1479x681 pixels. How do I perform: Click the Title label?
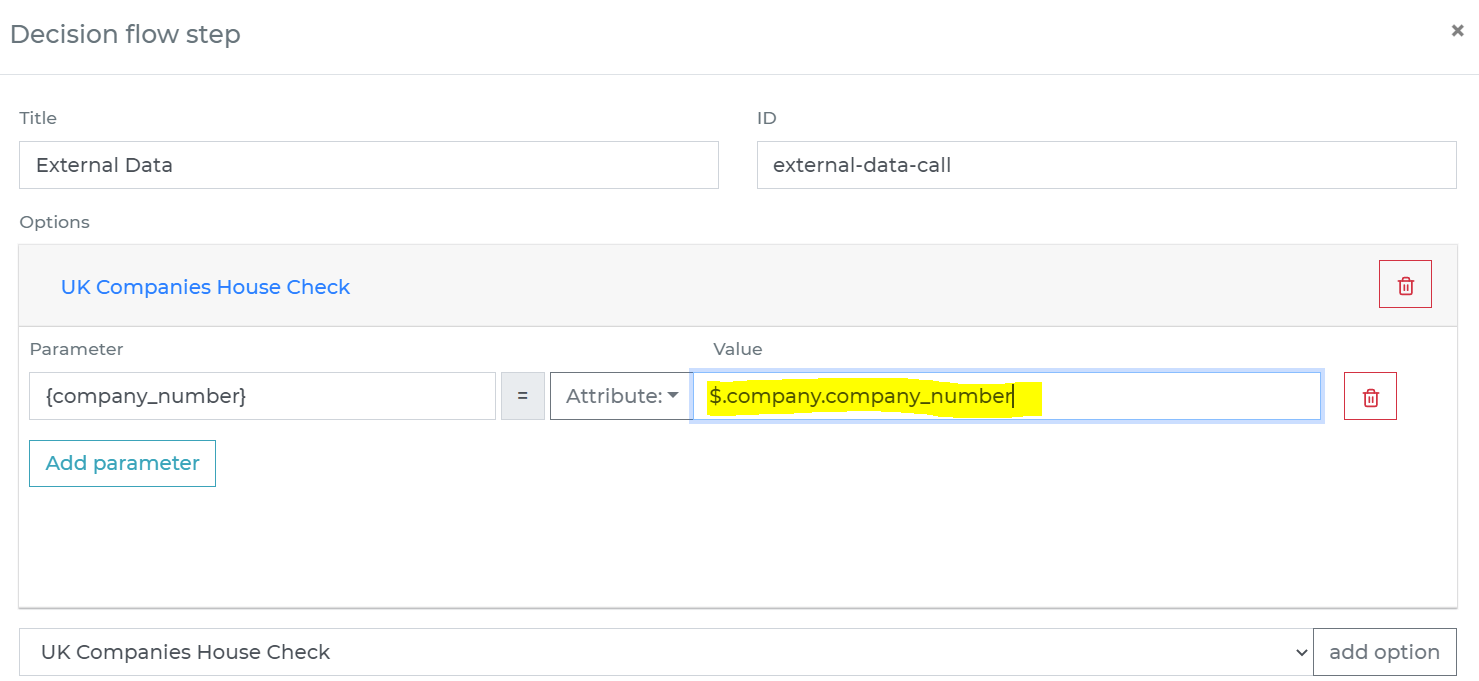coord(38,118)
